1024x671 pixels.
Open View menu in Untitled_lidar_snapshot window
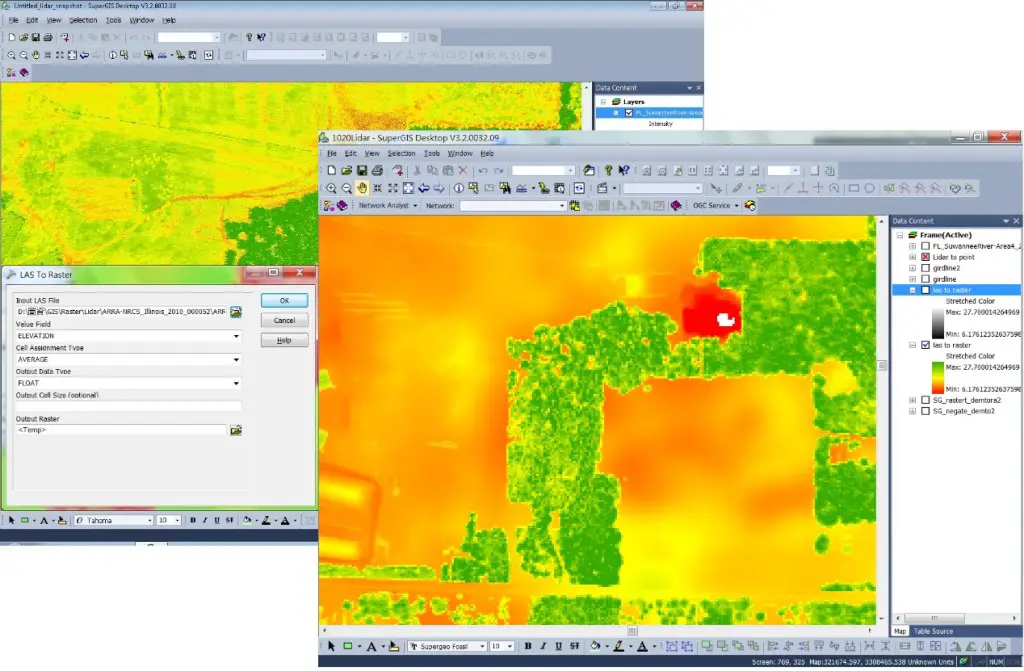tap(54, 20)
